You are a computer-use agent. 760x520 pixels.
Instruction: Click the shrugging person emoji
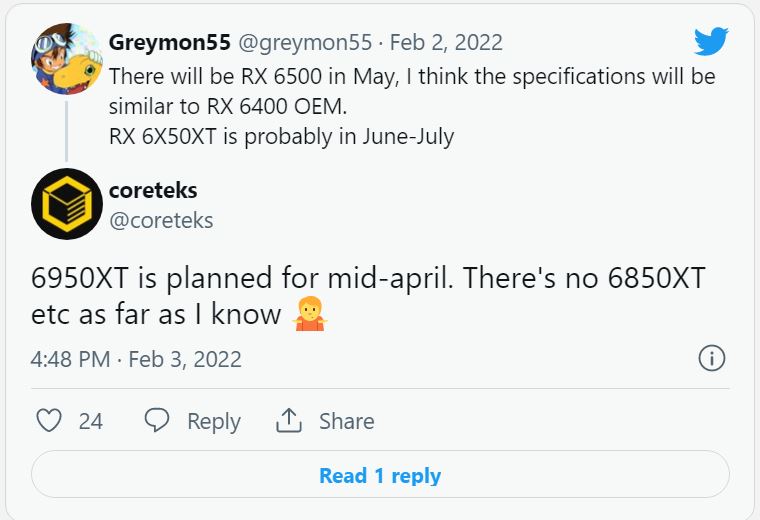(x=310, y=314)
